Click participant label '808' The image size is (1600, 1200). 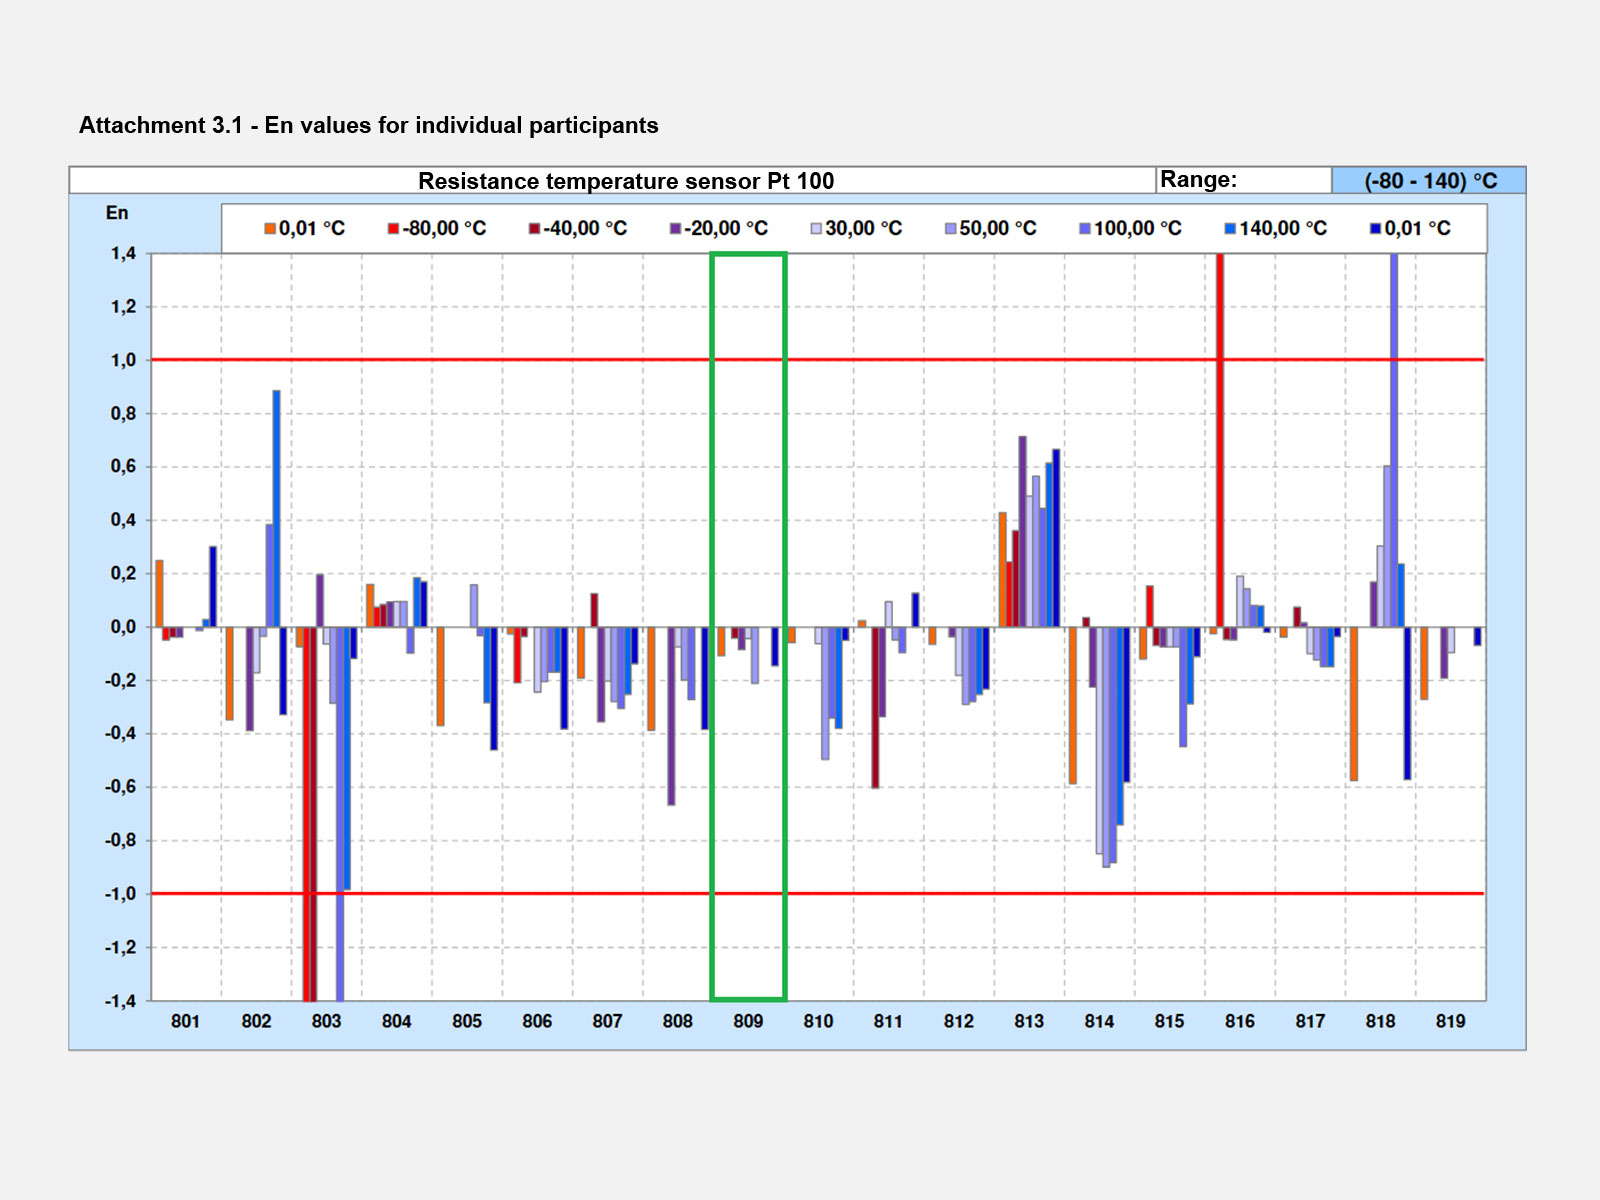pyautogui.click(x=677, y=1021)
